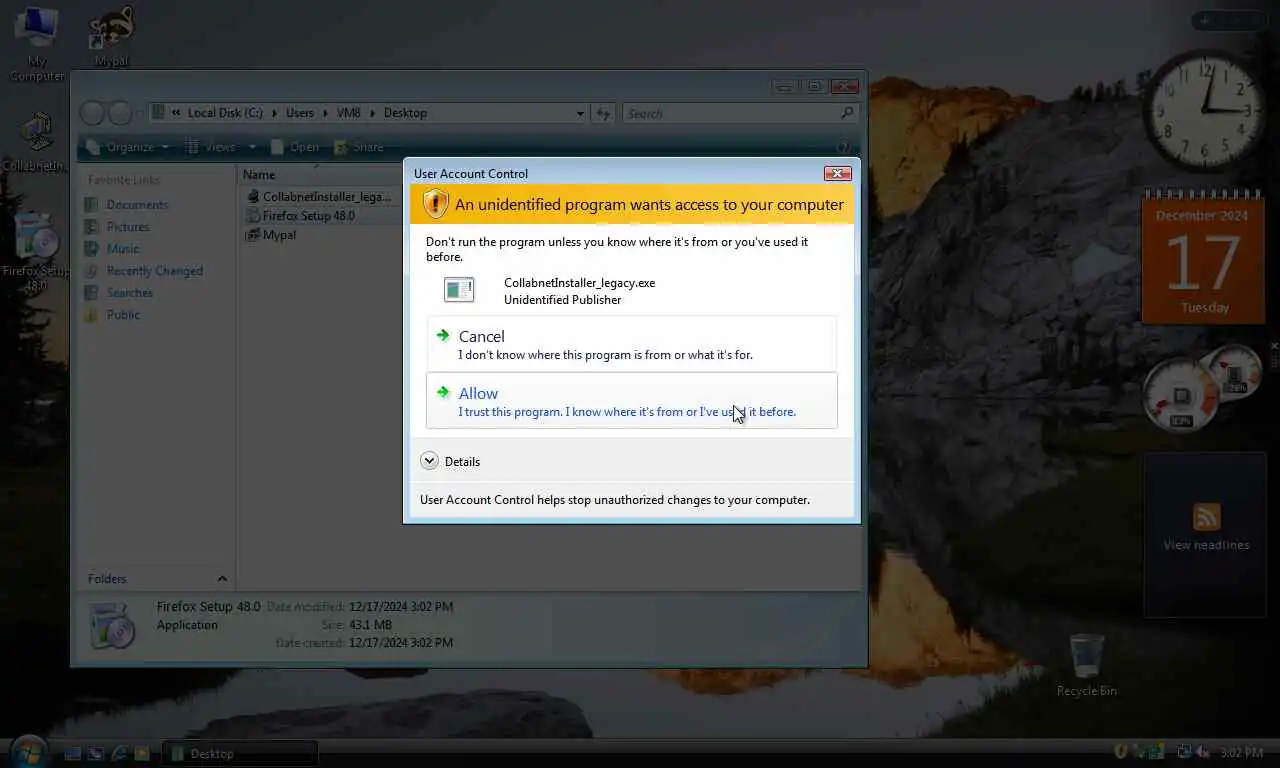Select the CollabNet installer desktop icon
Screen dimensions: 1280x768
point(36,142)
